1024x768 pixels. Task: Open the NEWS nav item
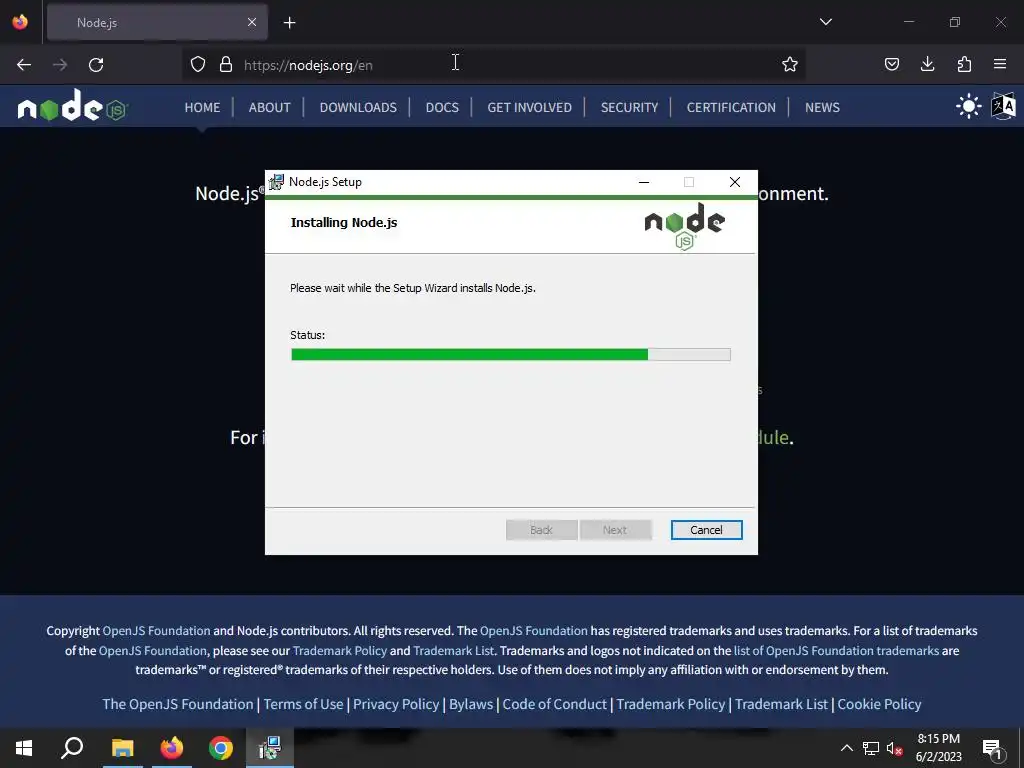822,107
